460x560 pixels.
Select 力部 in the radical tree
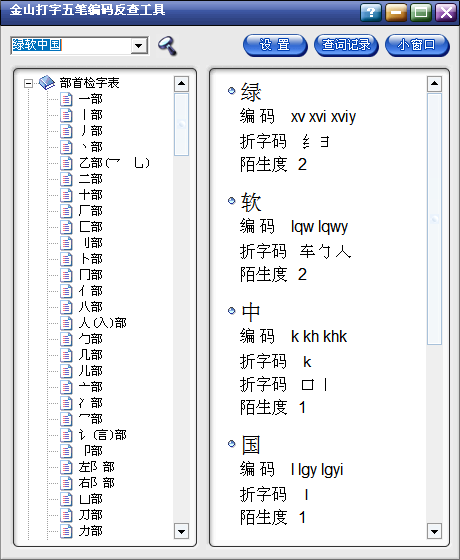tap(91, 531)
